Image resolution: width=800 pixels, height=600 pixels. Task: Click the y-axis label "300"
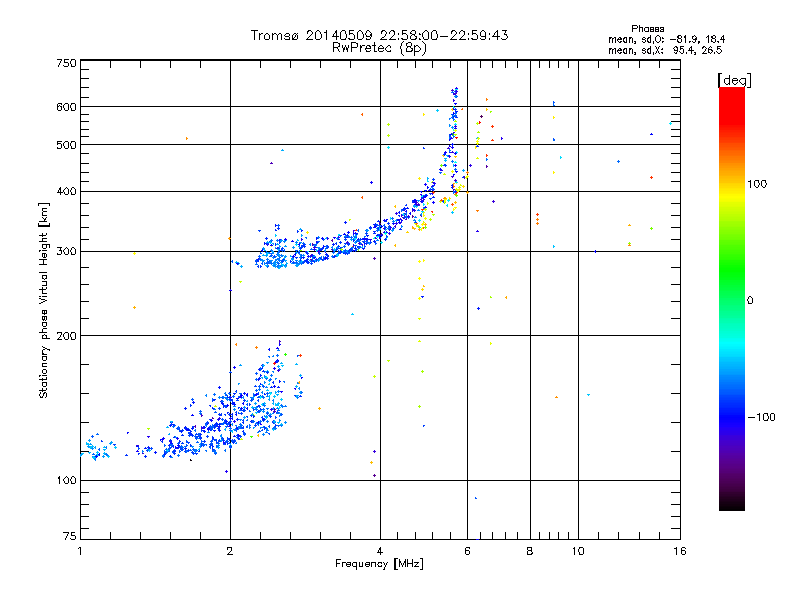(66, 252)
